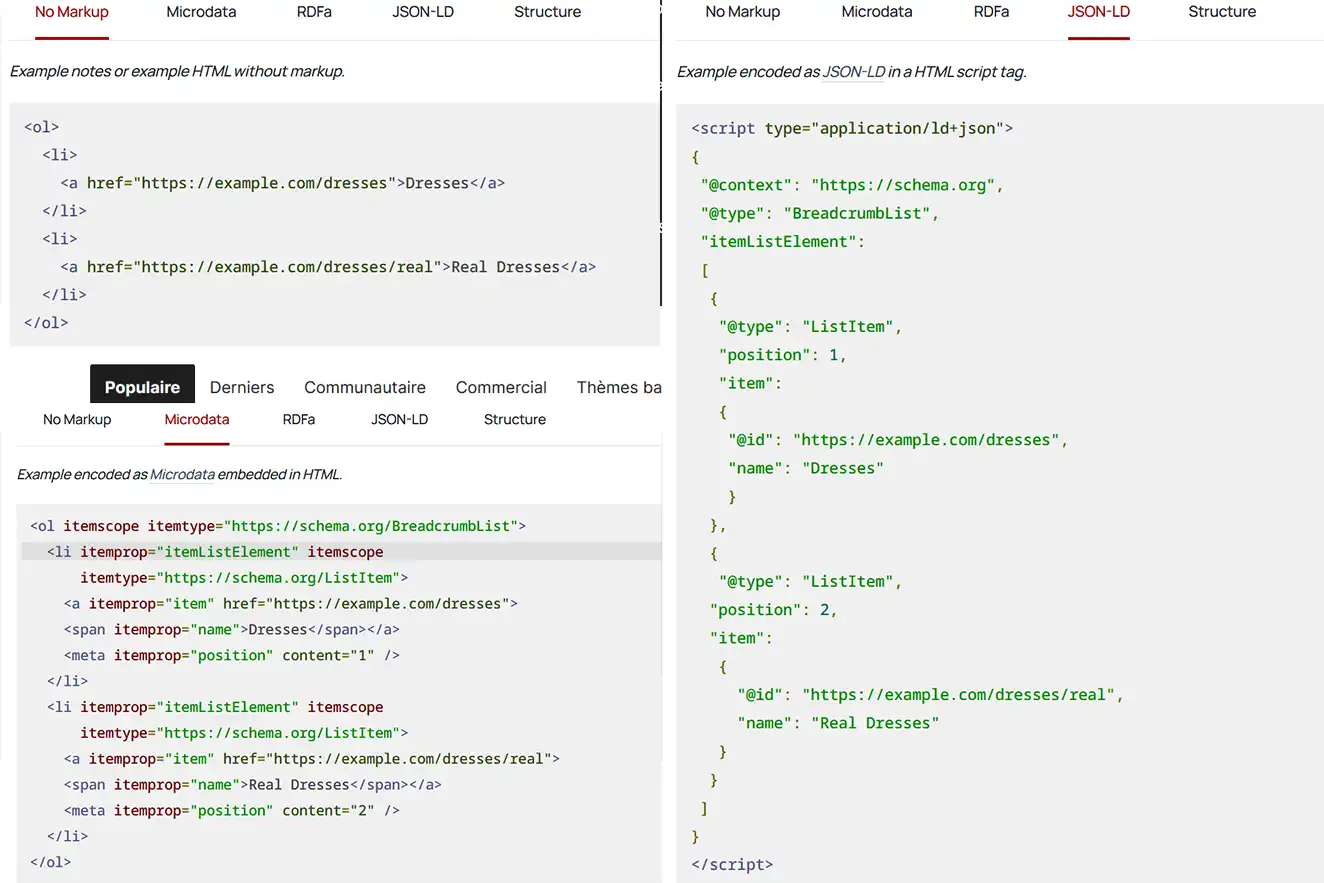Viewport: 1324px width, 883px height.
Task: Click the italic note "Example notes or example HTML without markup."
Action: coord(177,72)
